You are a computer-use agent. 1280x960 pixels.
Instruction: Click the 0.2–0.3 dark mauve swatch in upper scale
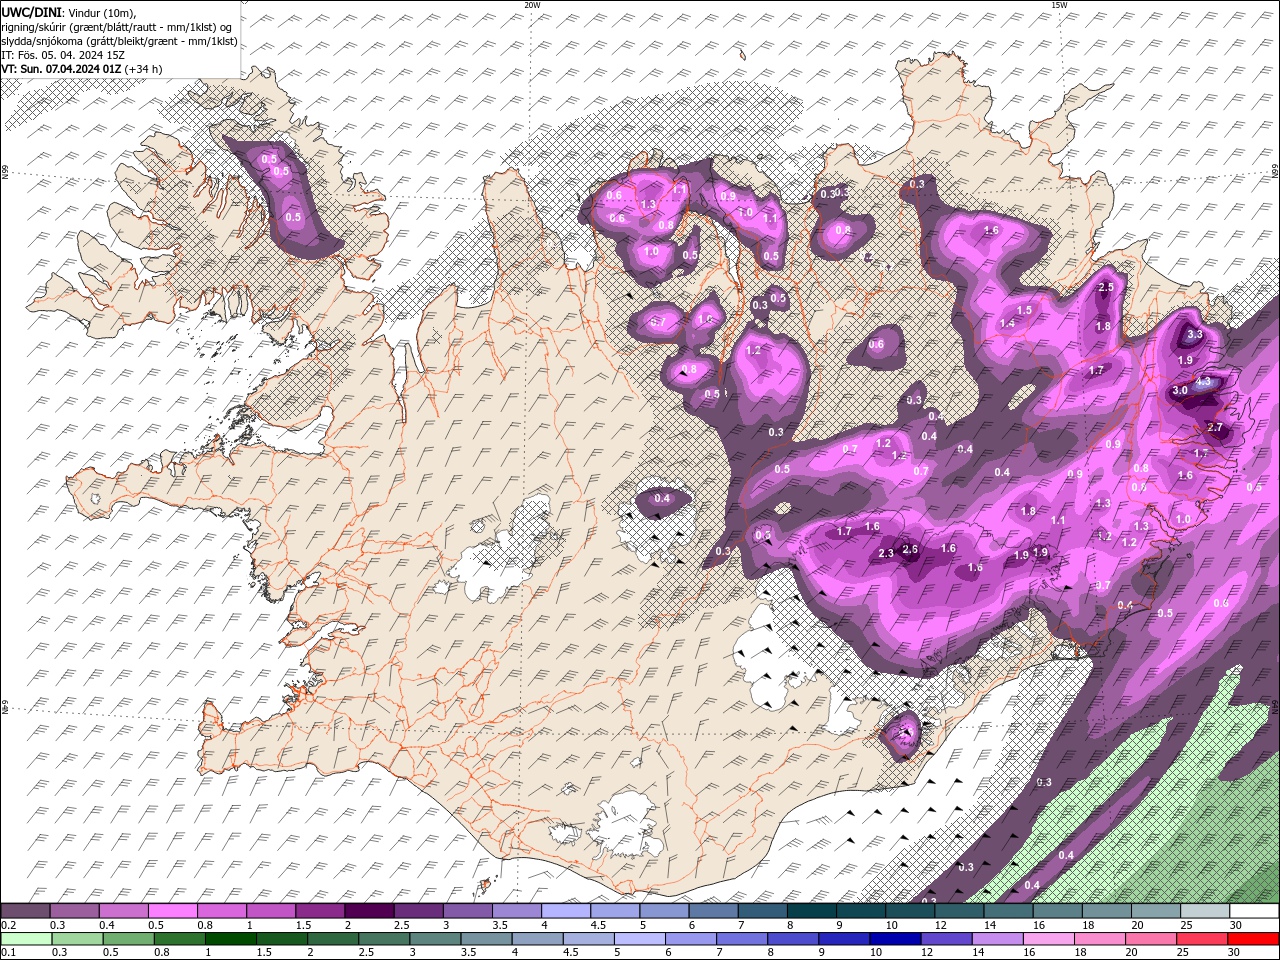[26, 911]
